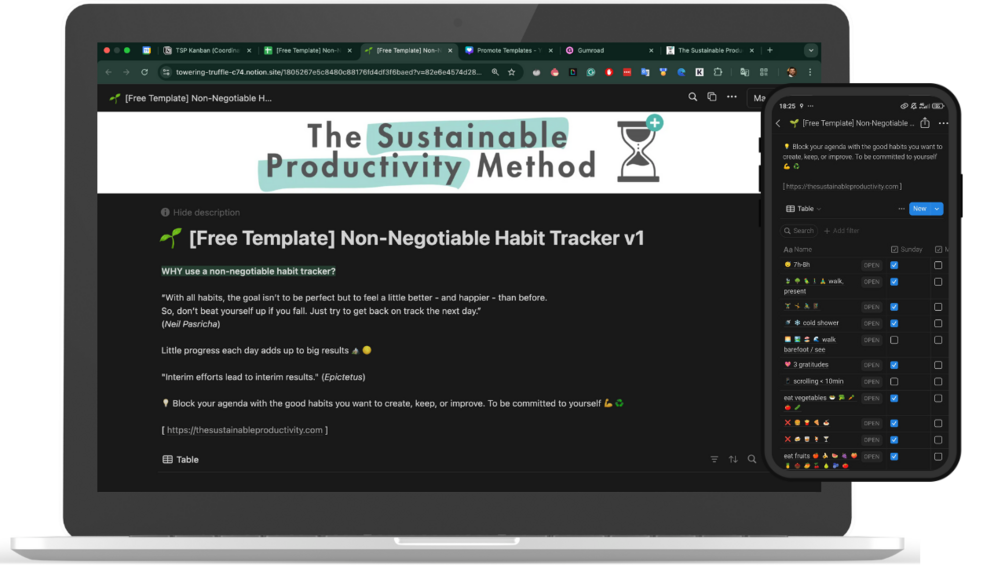Bookmark this page with the star icon
Screen dimensions: 1005x565
pos(511,72)
